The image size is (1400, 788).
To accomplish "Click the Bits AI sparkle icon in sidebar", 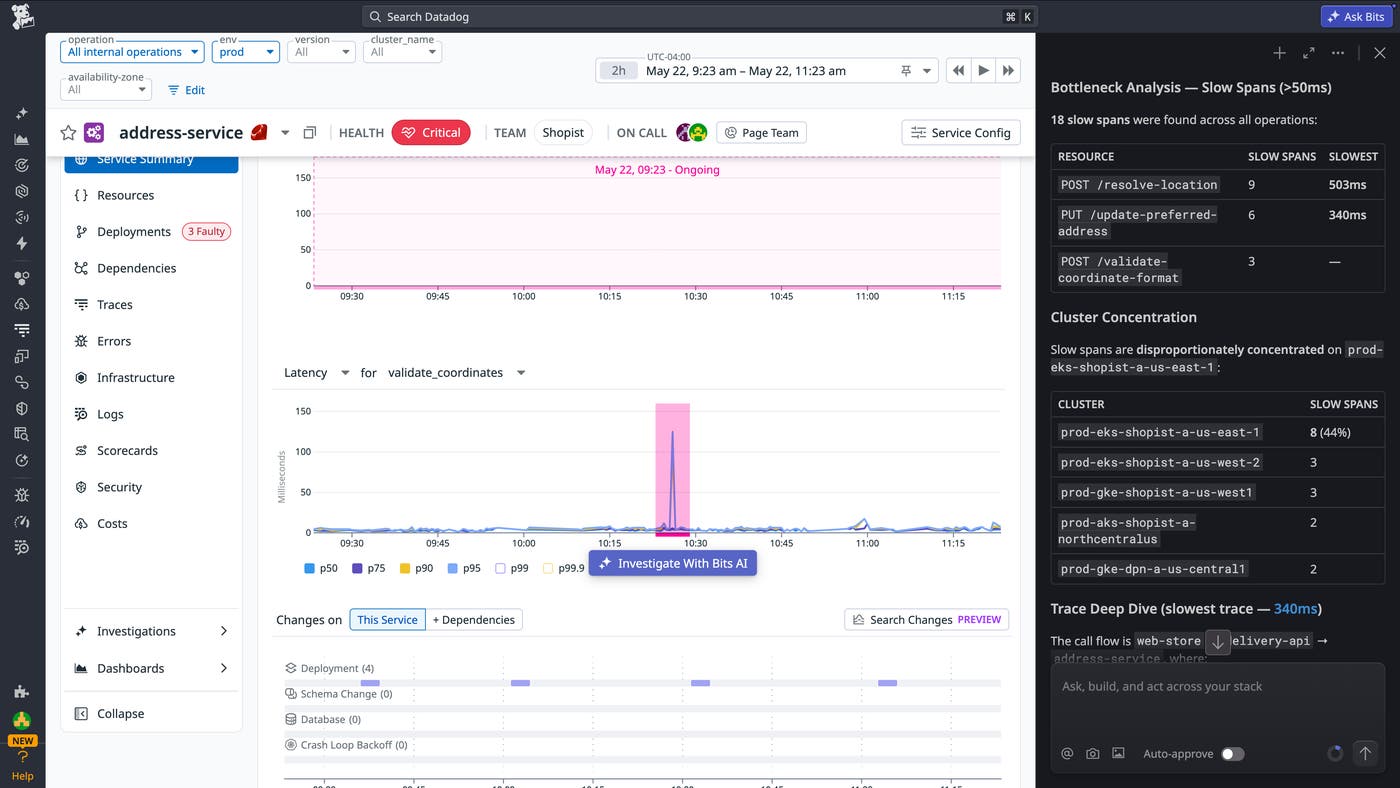I will 22,113.
